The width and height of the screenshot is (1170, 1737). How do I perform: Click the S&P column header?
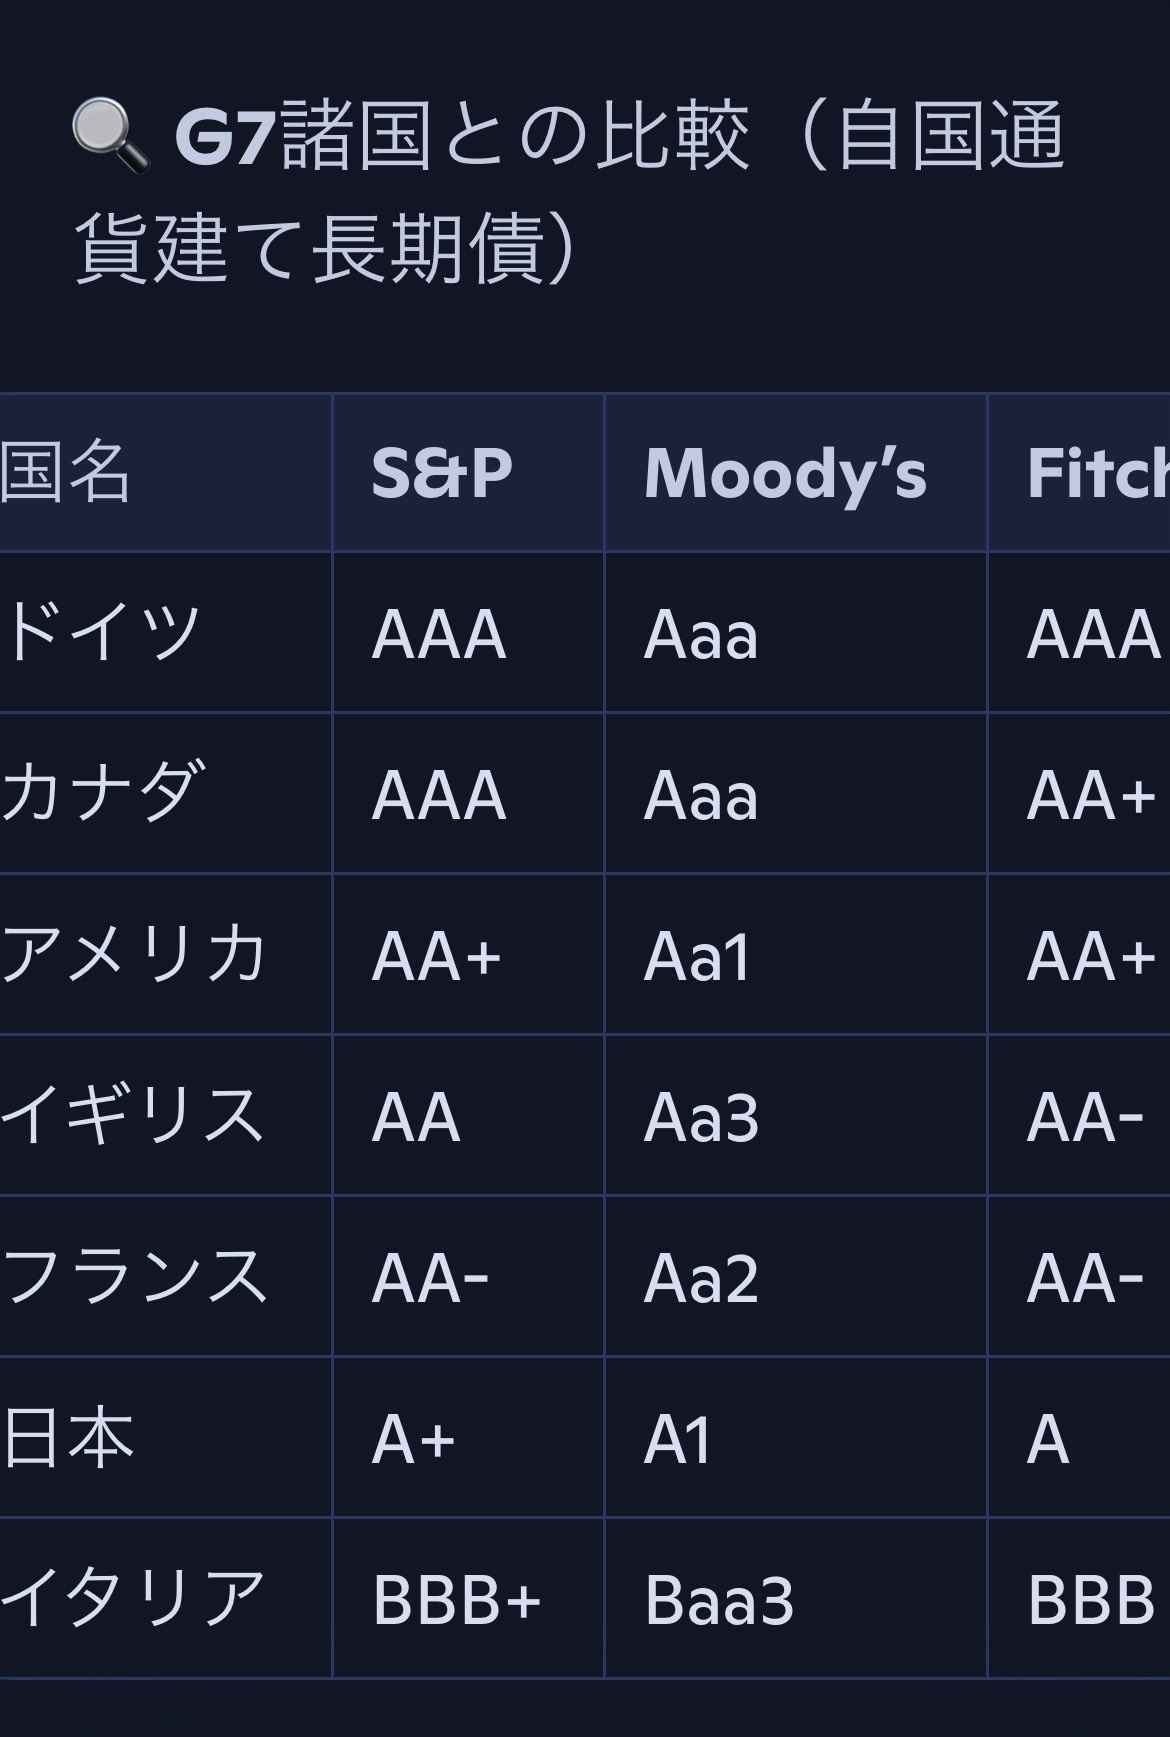(x=441, y=473)
